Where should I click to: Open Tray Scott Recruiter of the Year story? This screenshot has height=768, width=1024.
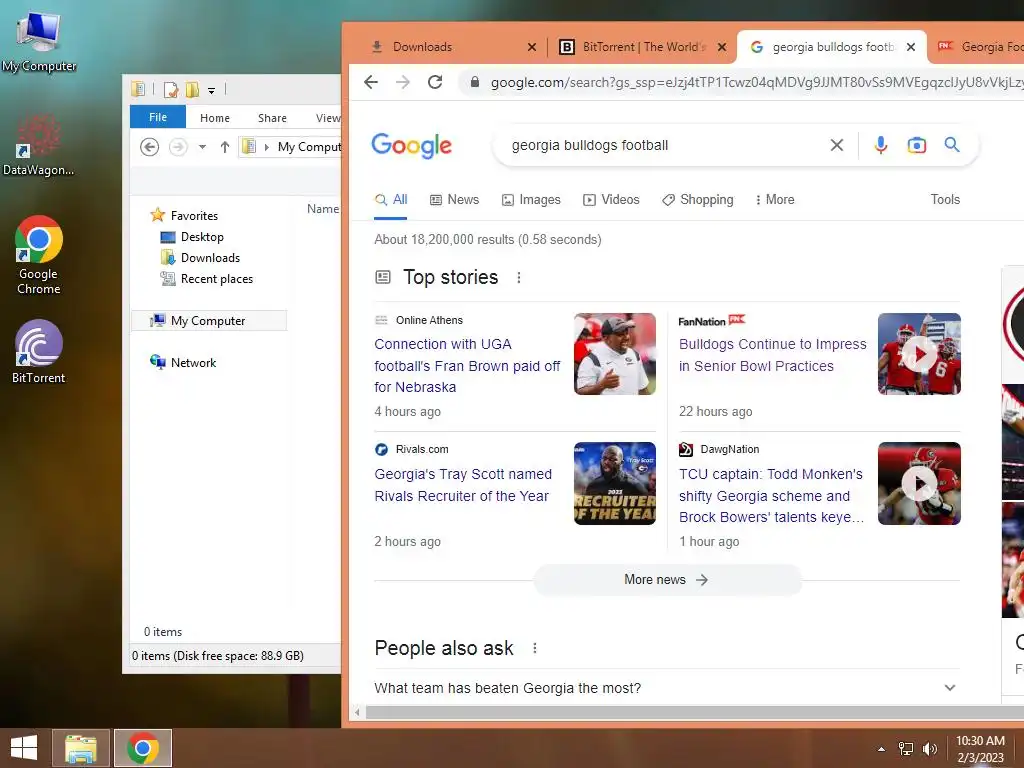(x=463, y=485)
